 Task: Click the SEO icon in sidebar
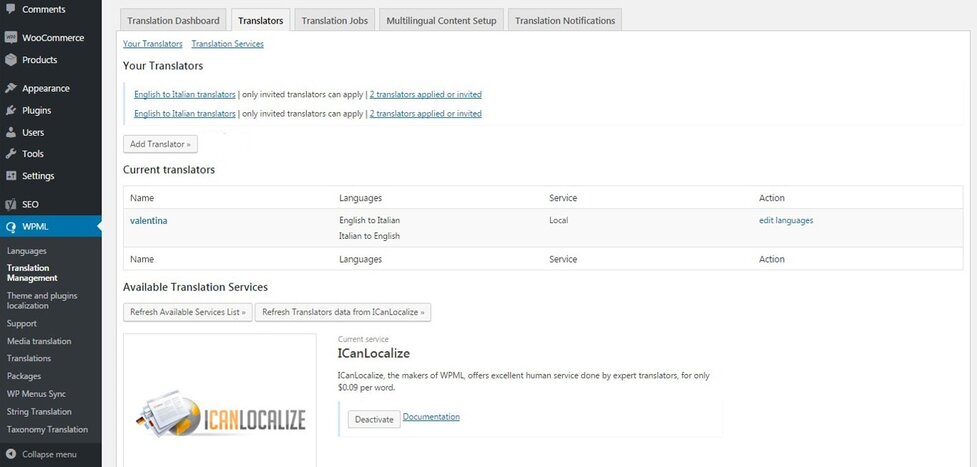pyautogui.click(x=11, y=204)
